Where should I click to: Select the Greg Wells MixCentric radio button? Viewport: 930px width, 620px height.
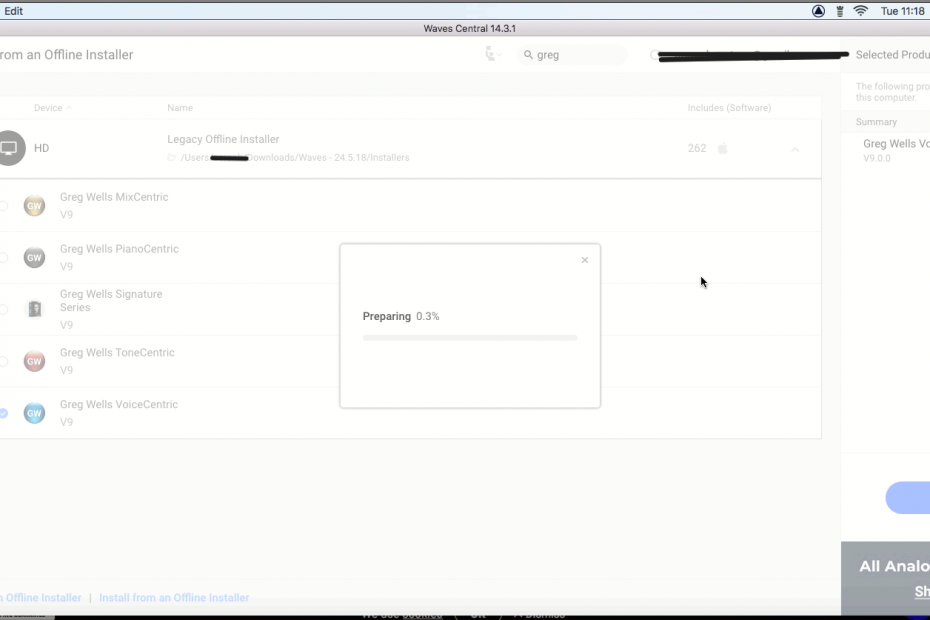(x=4, y=205)
